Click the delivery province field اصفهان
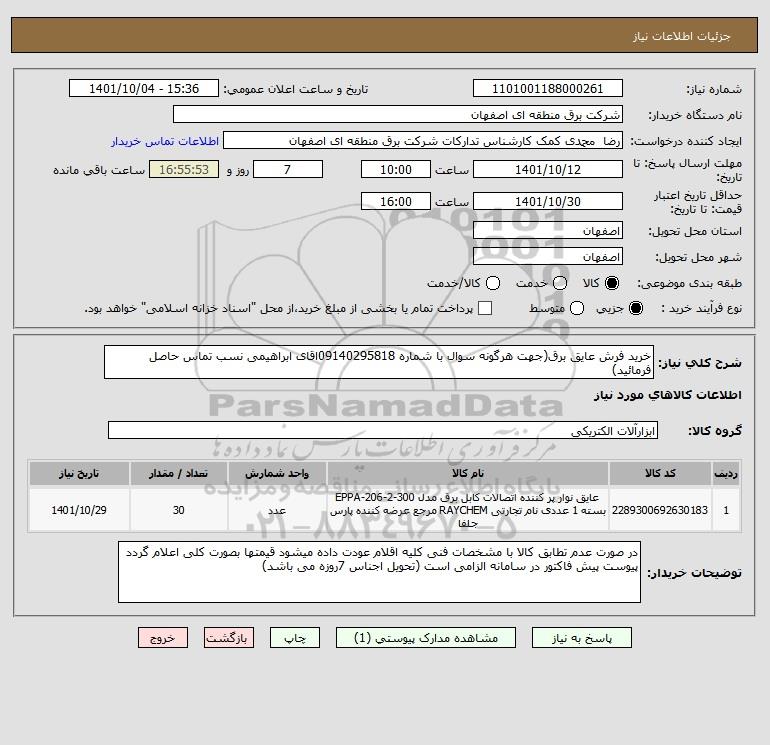Screen dimensions: 770x745 [x=548, y=230]
